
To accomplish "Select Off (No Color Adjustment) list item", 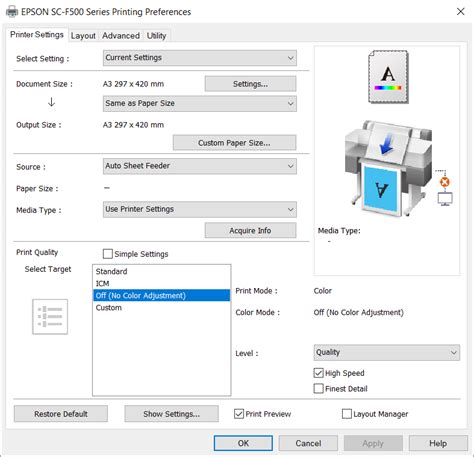I will point(162,295).
